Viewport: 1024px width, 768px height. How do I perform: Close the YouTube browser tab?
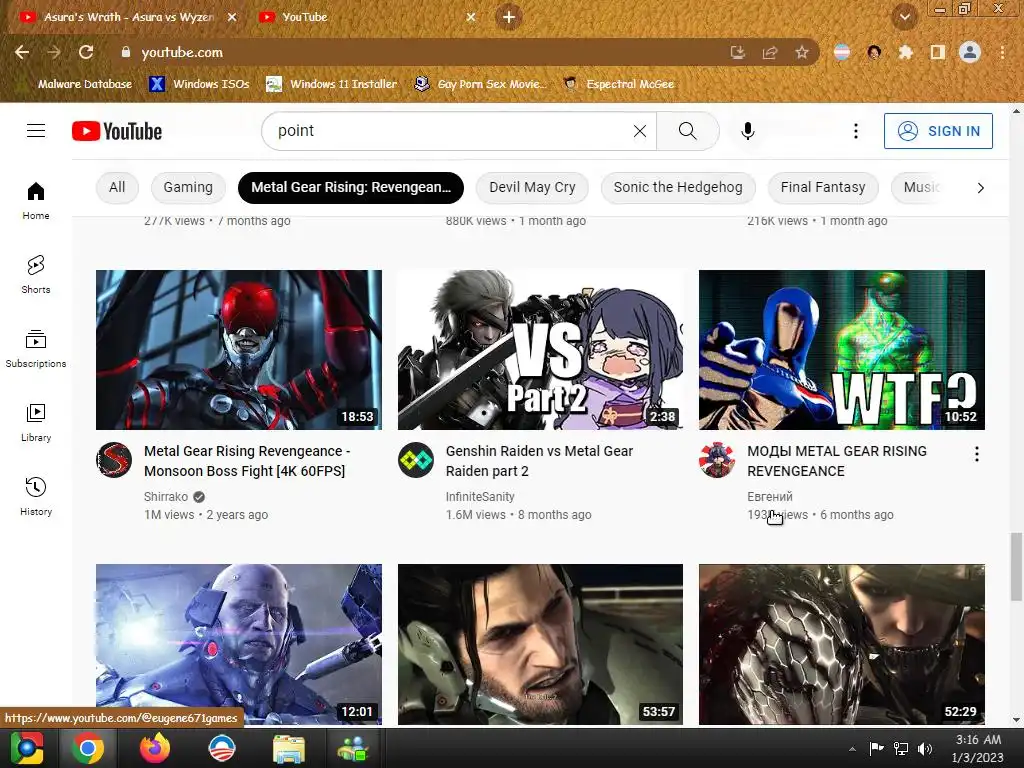(x=471, y=17)
